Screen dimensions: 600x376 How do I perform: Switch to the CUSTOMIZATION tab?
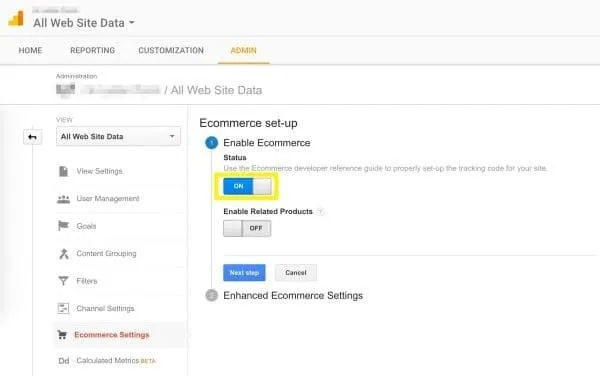pyautogui.click(x=171, y=50)
